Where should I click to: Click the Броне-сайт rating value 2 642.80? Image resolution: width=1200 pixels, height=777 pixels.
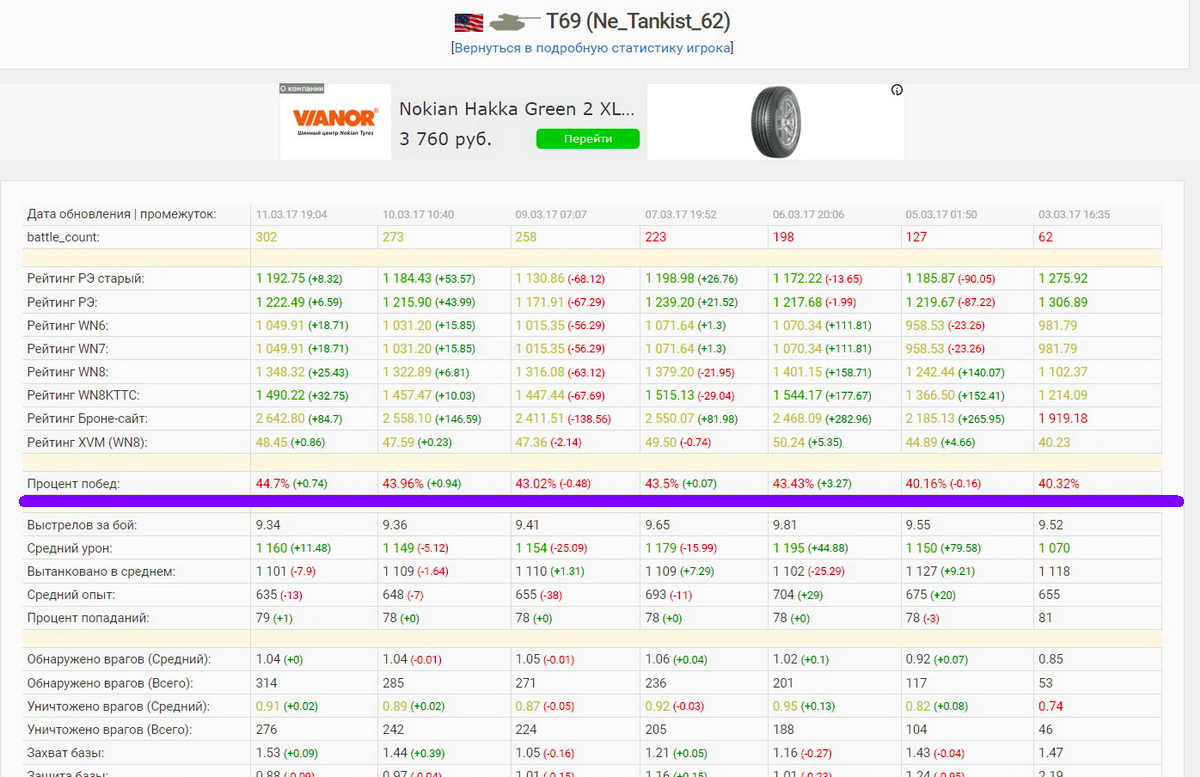click(x=280, y=418)
